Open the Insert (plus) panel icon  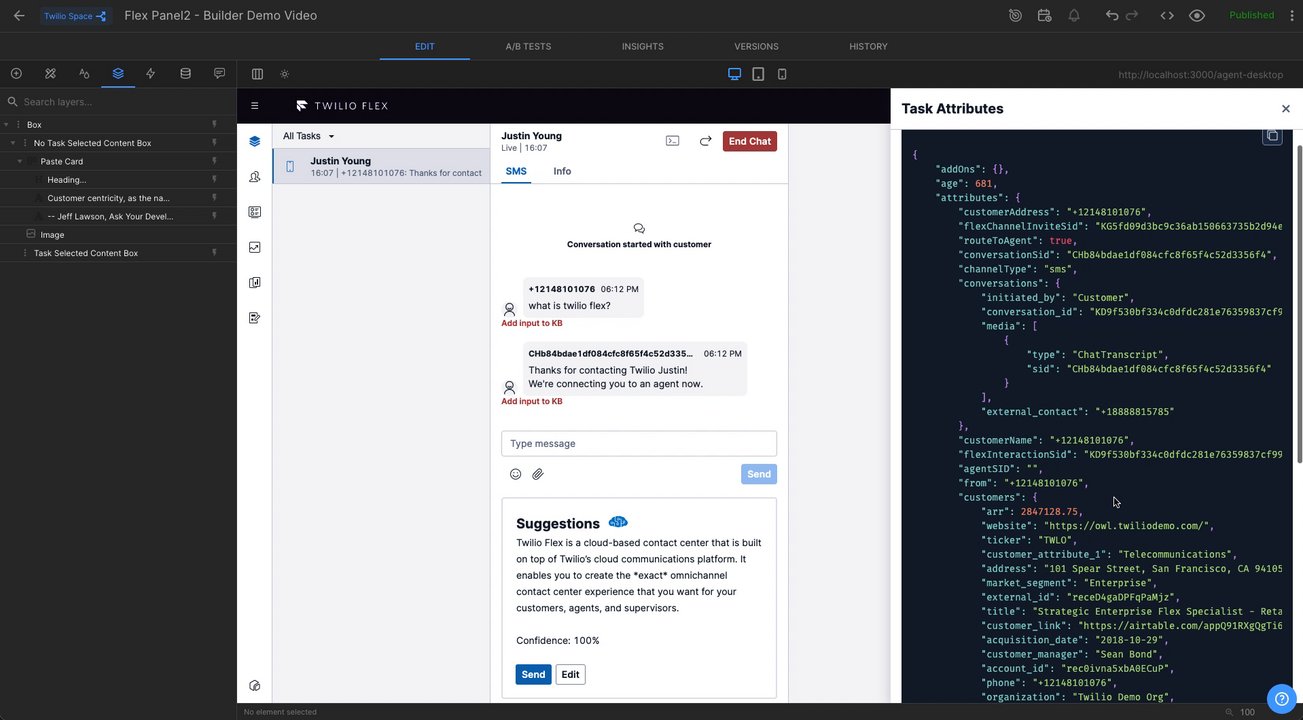(x=16, y=74)
